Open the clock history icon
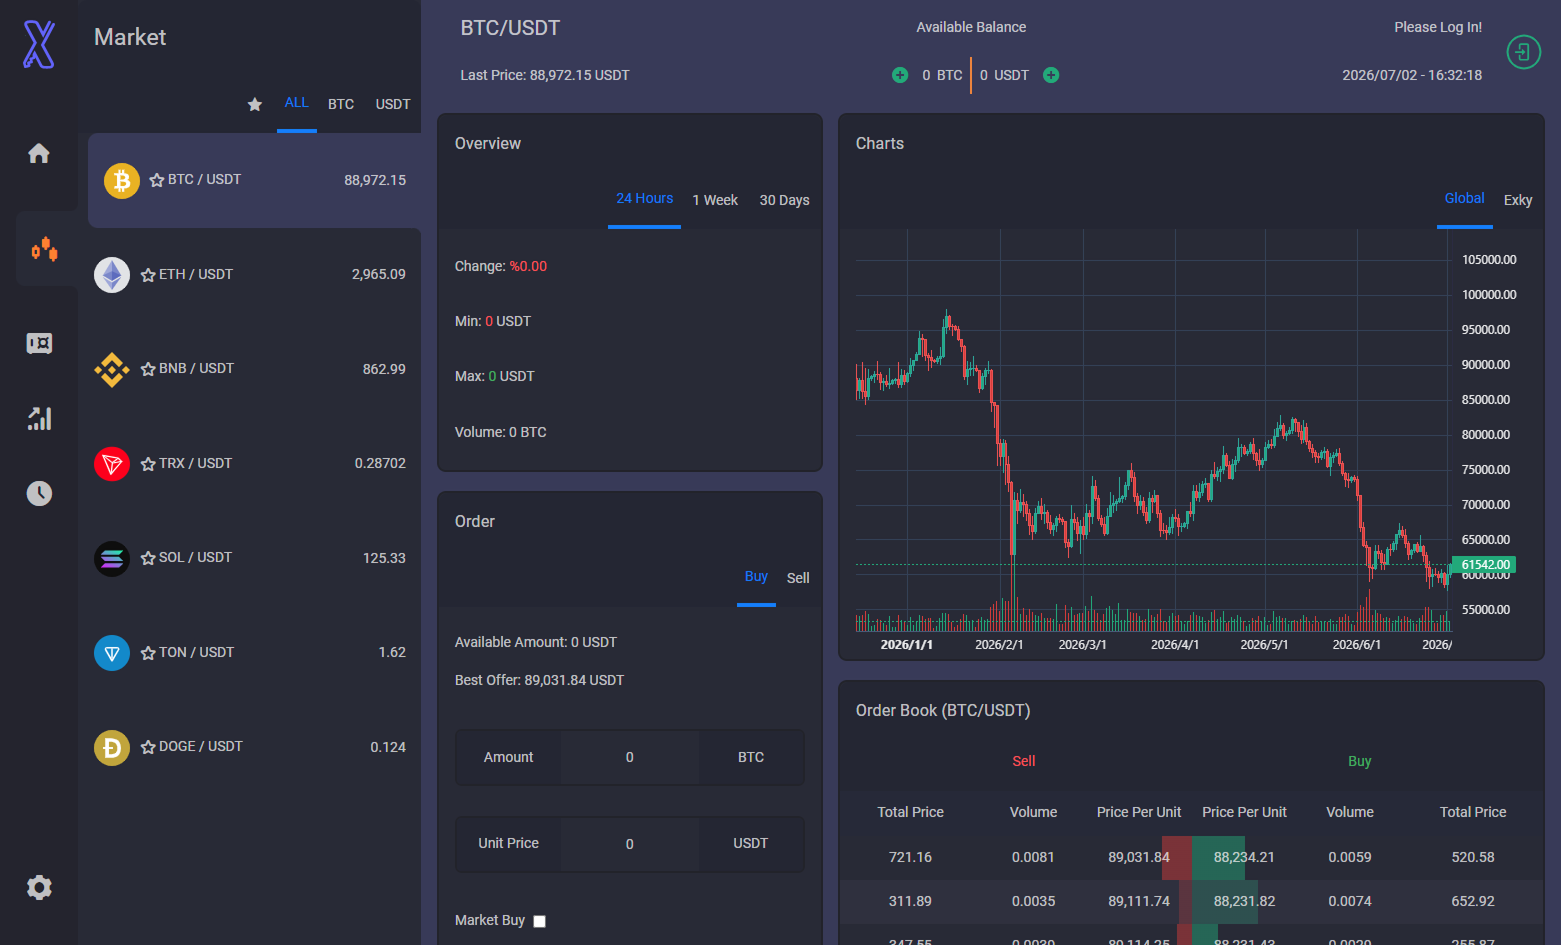 point(39,493)
